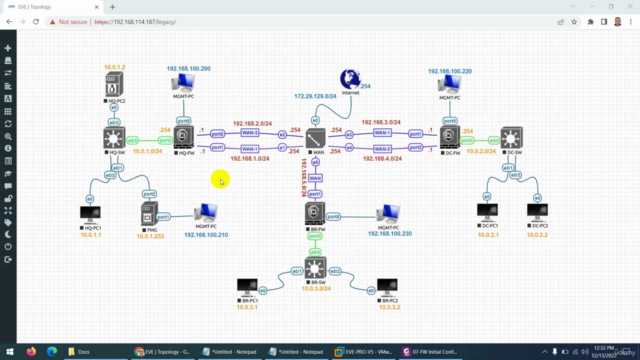Expand the system tray hidden icons chevron
The image size is (640, 360).
[x=544, y=351]
